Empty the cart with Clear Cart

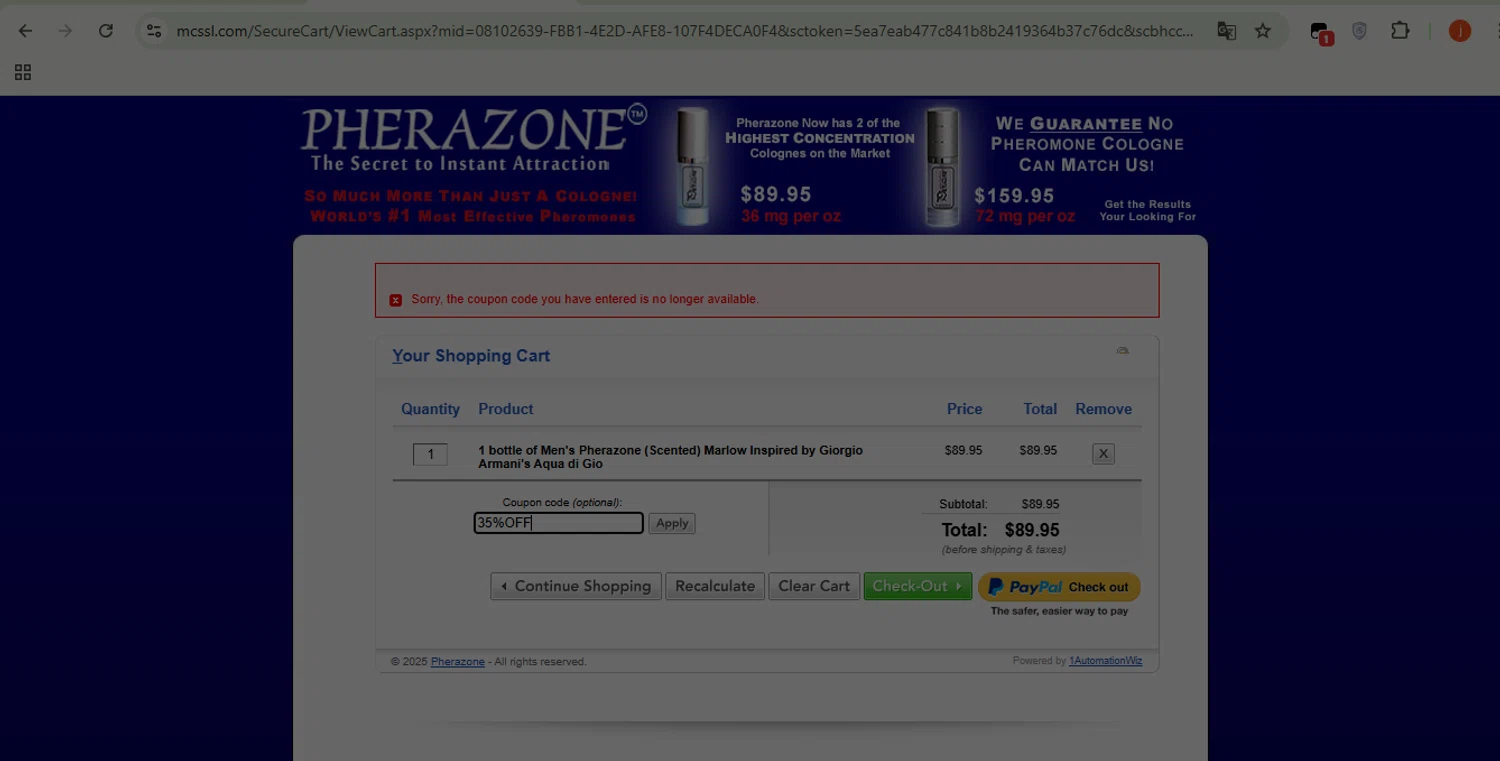coord(814,586)
